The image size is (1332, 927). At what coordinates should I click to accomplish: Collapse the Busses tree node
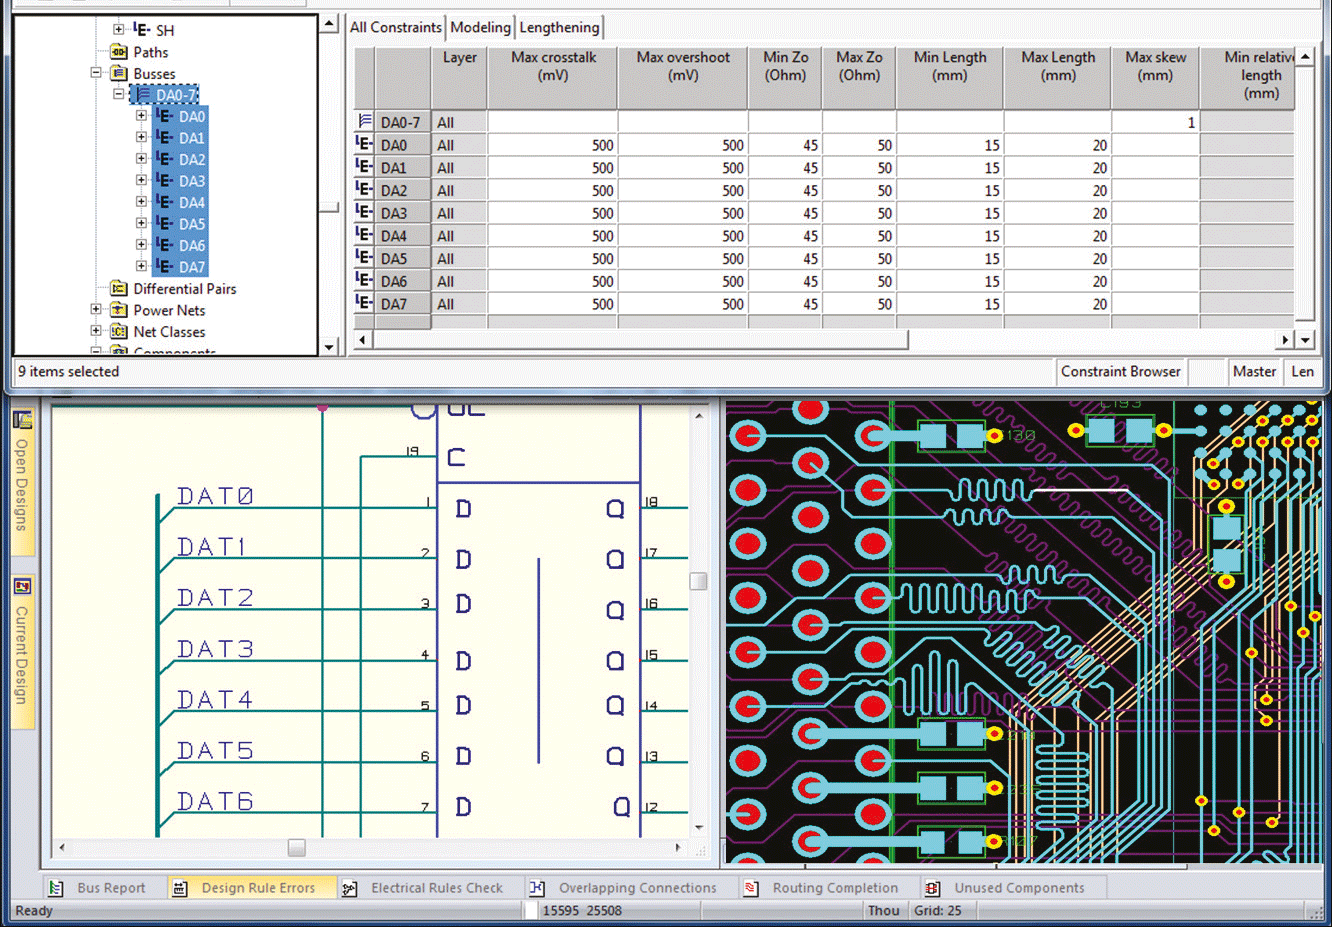click(x=96, y=73)
